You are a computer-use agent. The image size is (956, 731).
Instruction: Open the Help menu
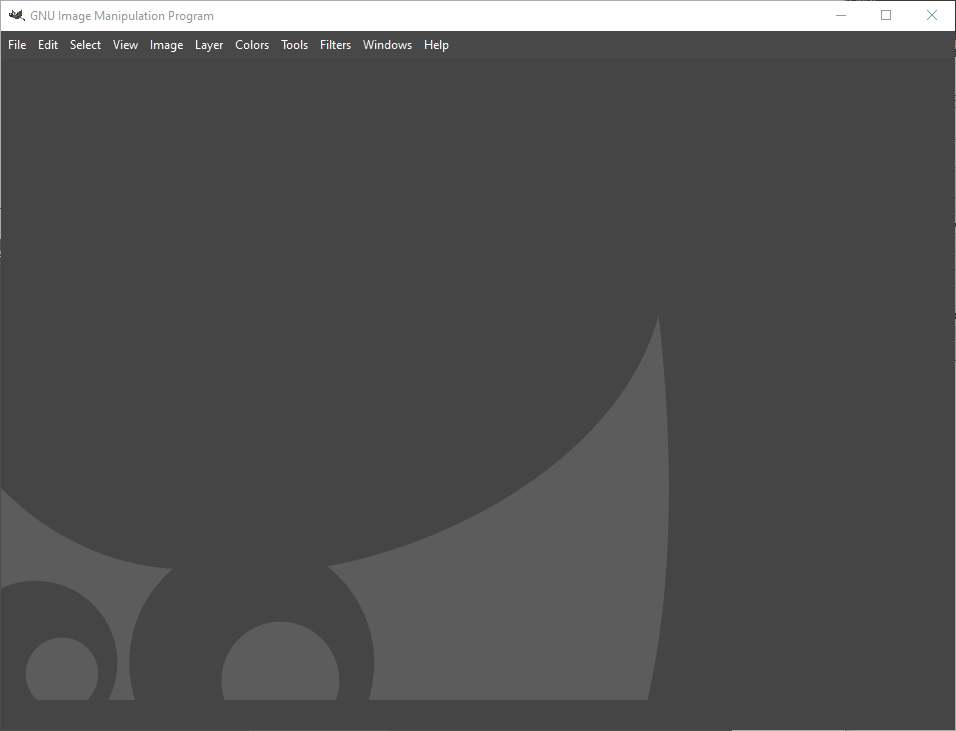436,45
